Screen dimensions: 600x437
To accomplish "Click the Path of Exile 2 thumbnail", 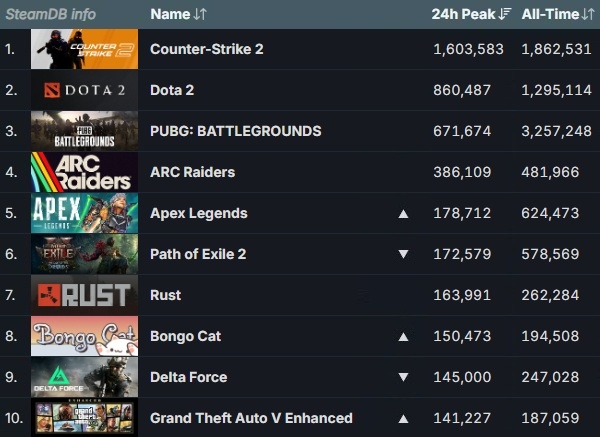I will pyautogui.click(x=84, y=254).
